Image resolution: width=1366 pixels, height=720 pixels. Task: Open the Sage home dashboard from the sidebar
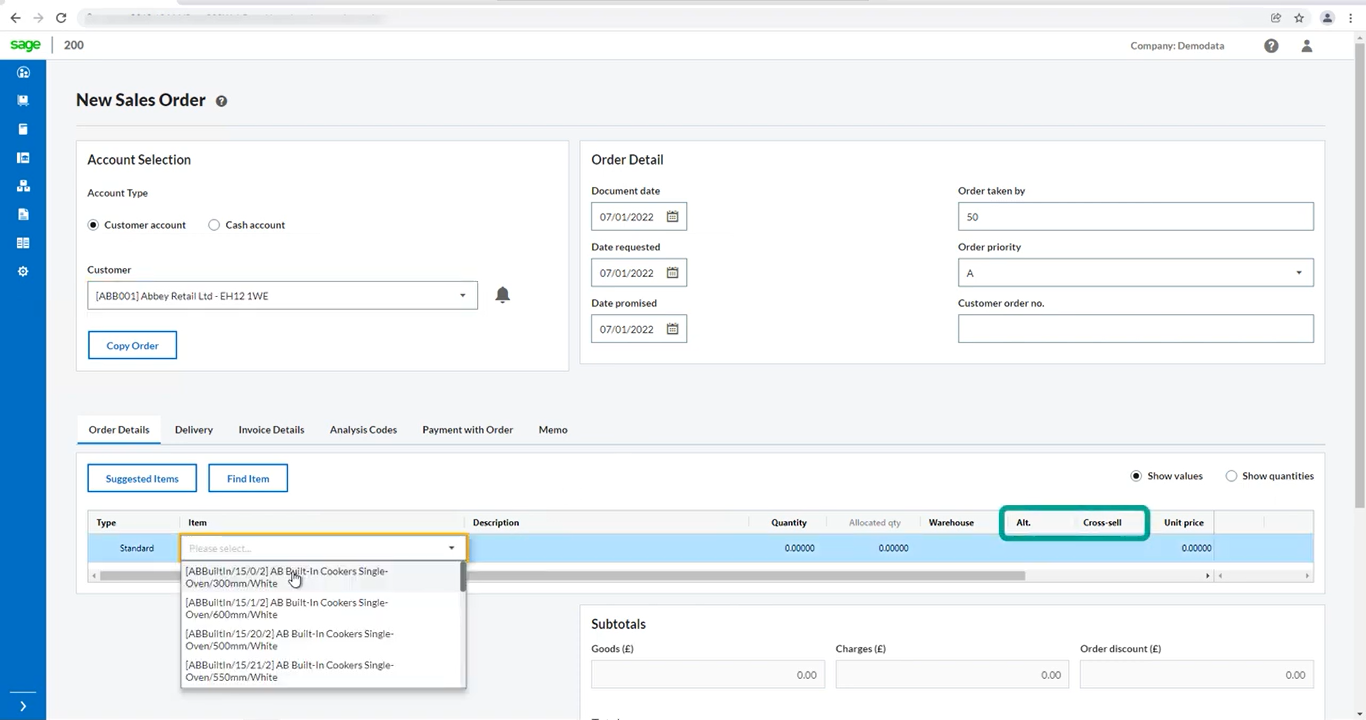pos(24,72)
